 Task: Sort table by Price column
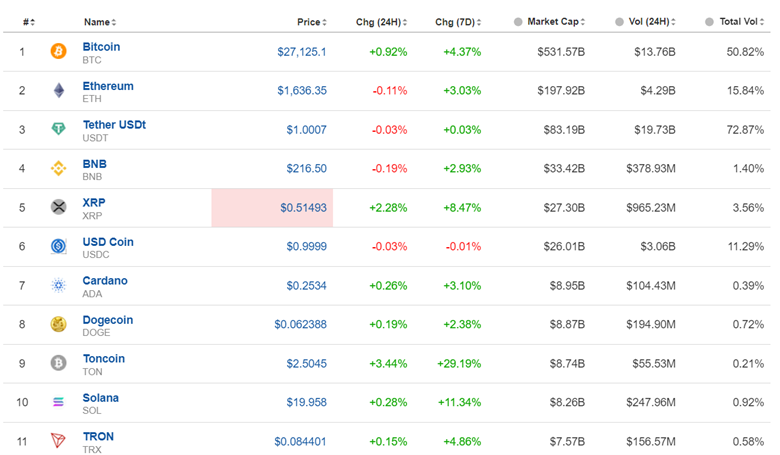(x=312, y=22)
